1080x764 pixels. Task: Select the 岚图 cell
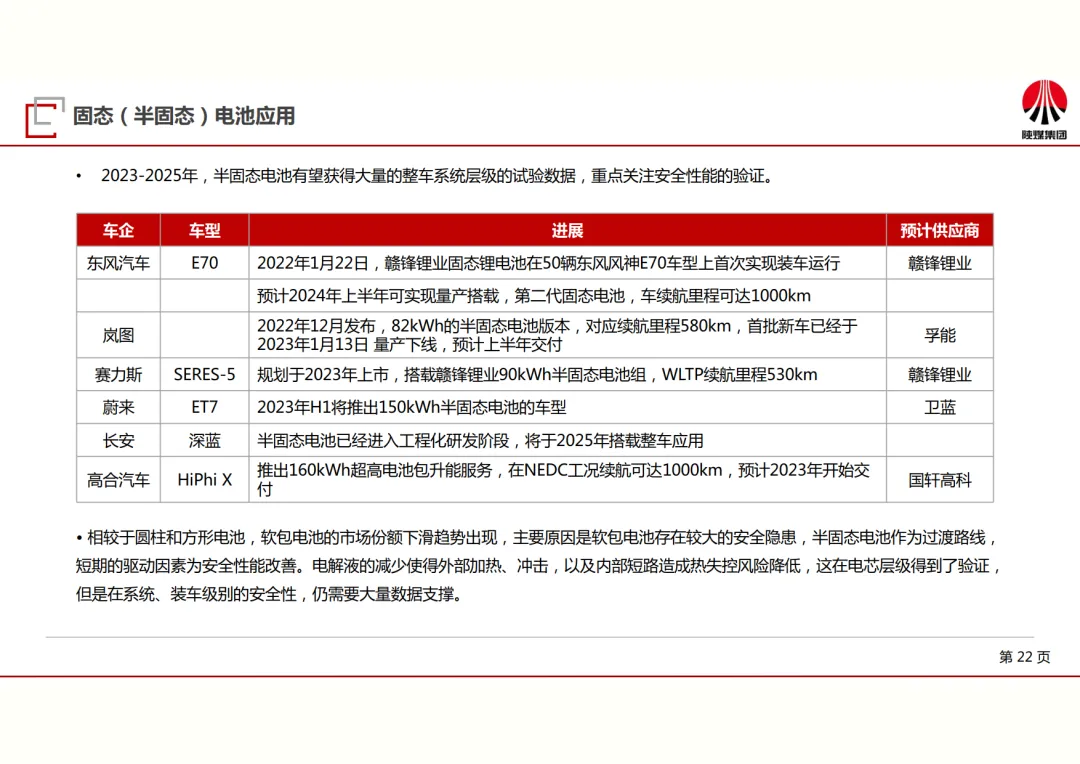click(x=118, y=335)
